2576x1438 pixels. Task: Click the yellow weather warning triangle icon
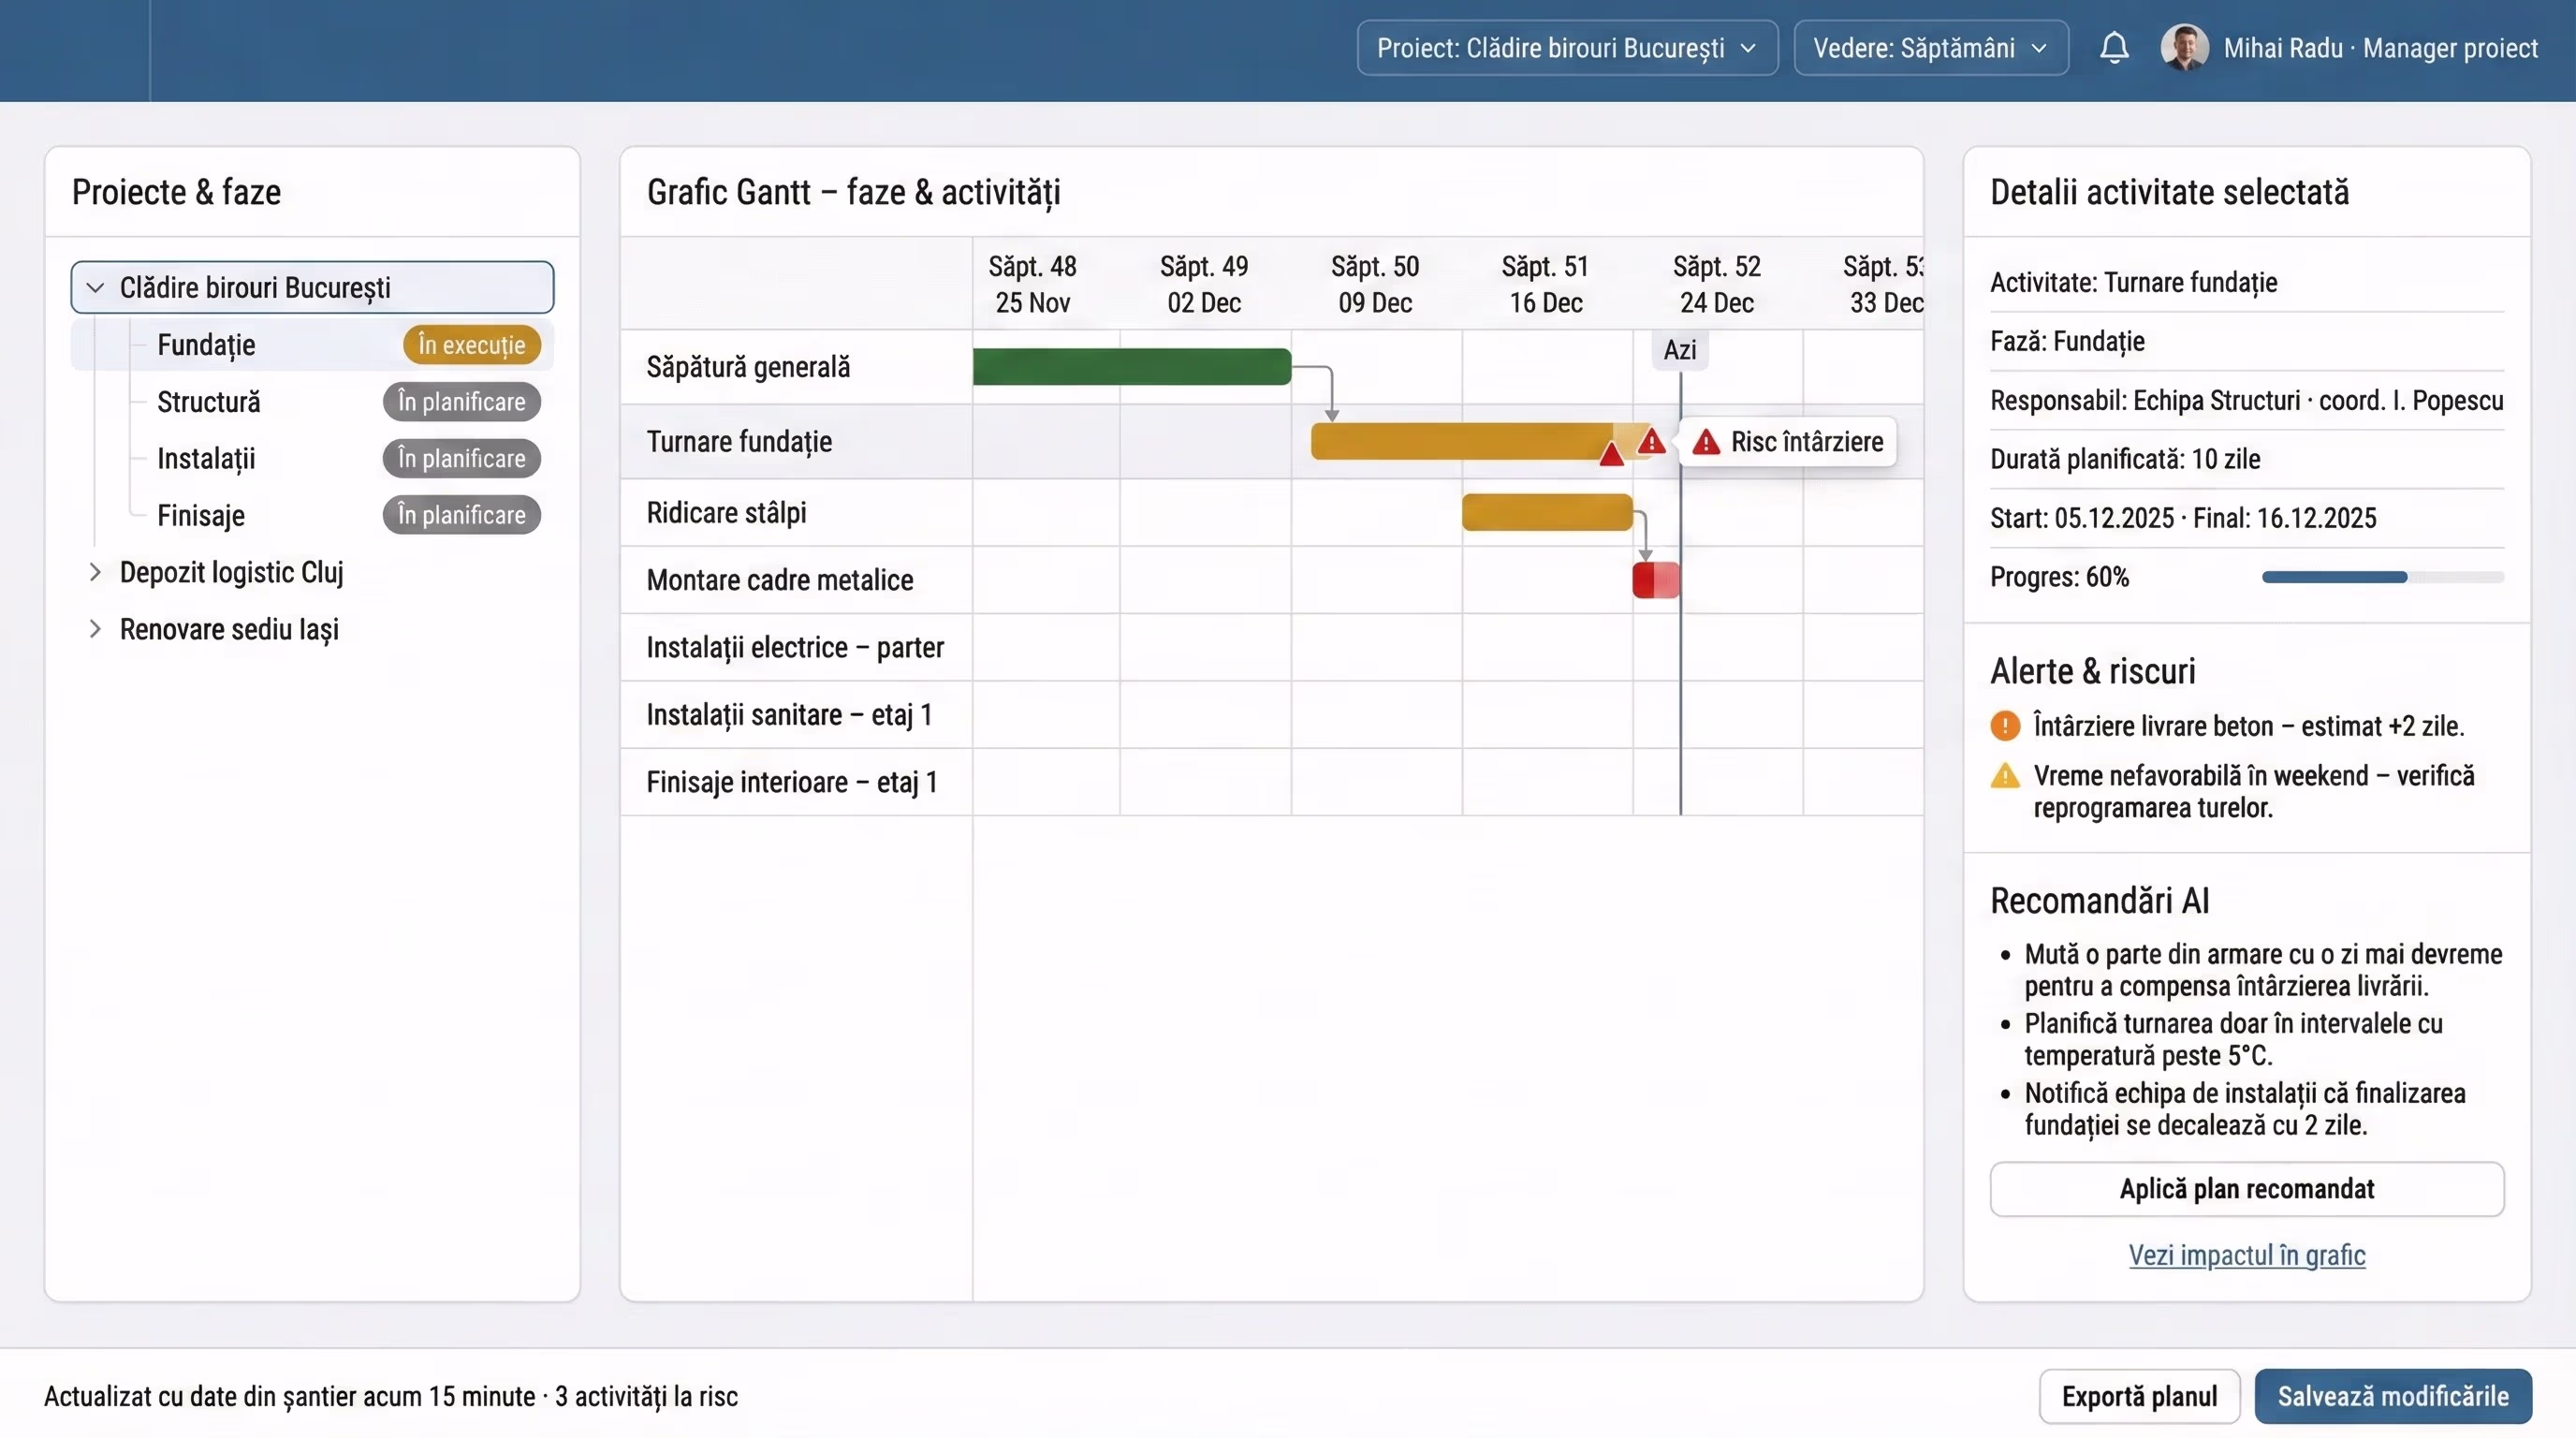click(x=2005, y=776)
